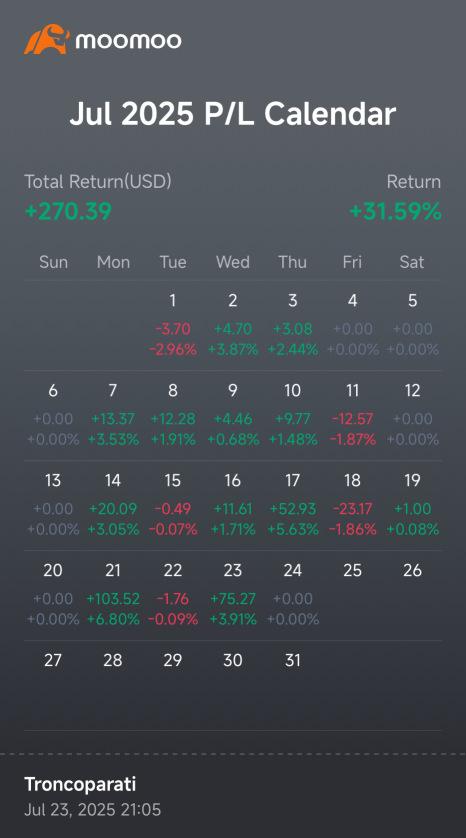Click the July 19 cell showing +1.00
The height and width of the screenshot is (838, 466).
pyautogui.click(x=412, y=506)
